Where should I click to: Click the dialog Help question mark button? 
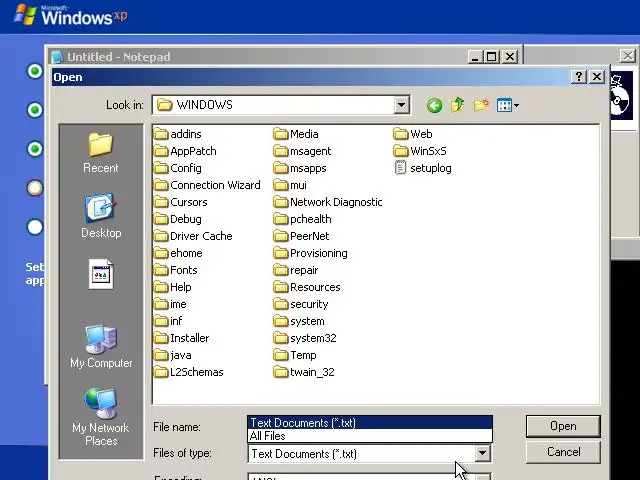pos(578,77)
